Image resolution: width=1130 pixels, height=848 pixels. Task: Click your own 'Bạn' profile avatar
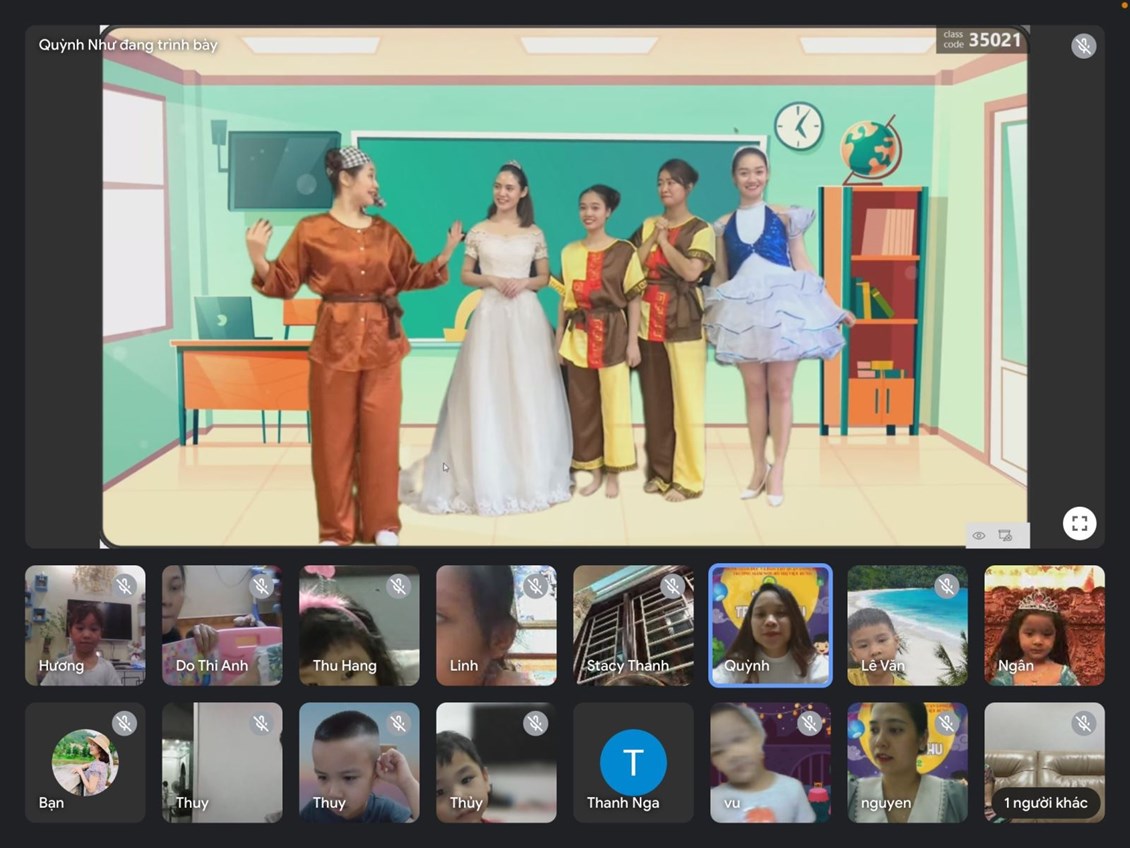85,762
